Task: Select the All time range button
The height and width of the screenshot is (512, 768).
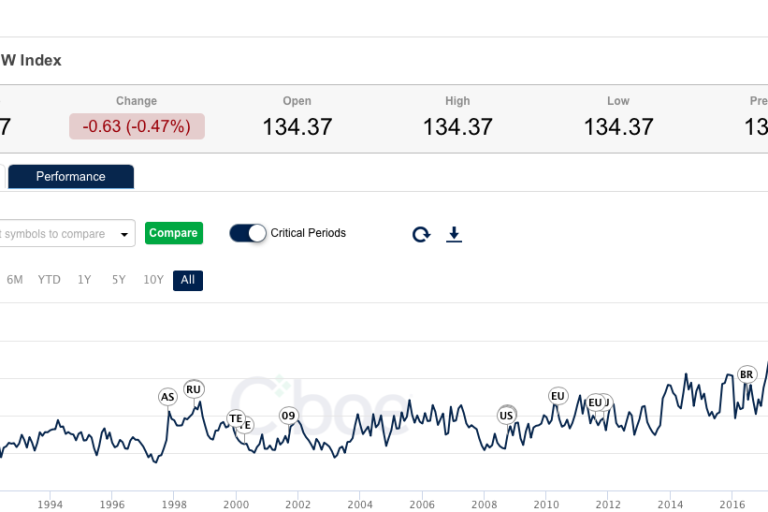Action: 188,280
